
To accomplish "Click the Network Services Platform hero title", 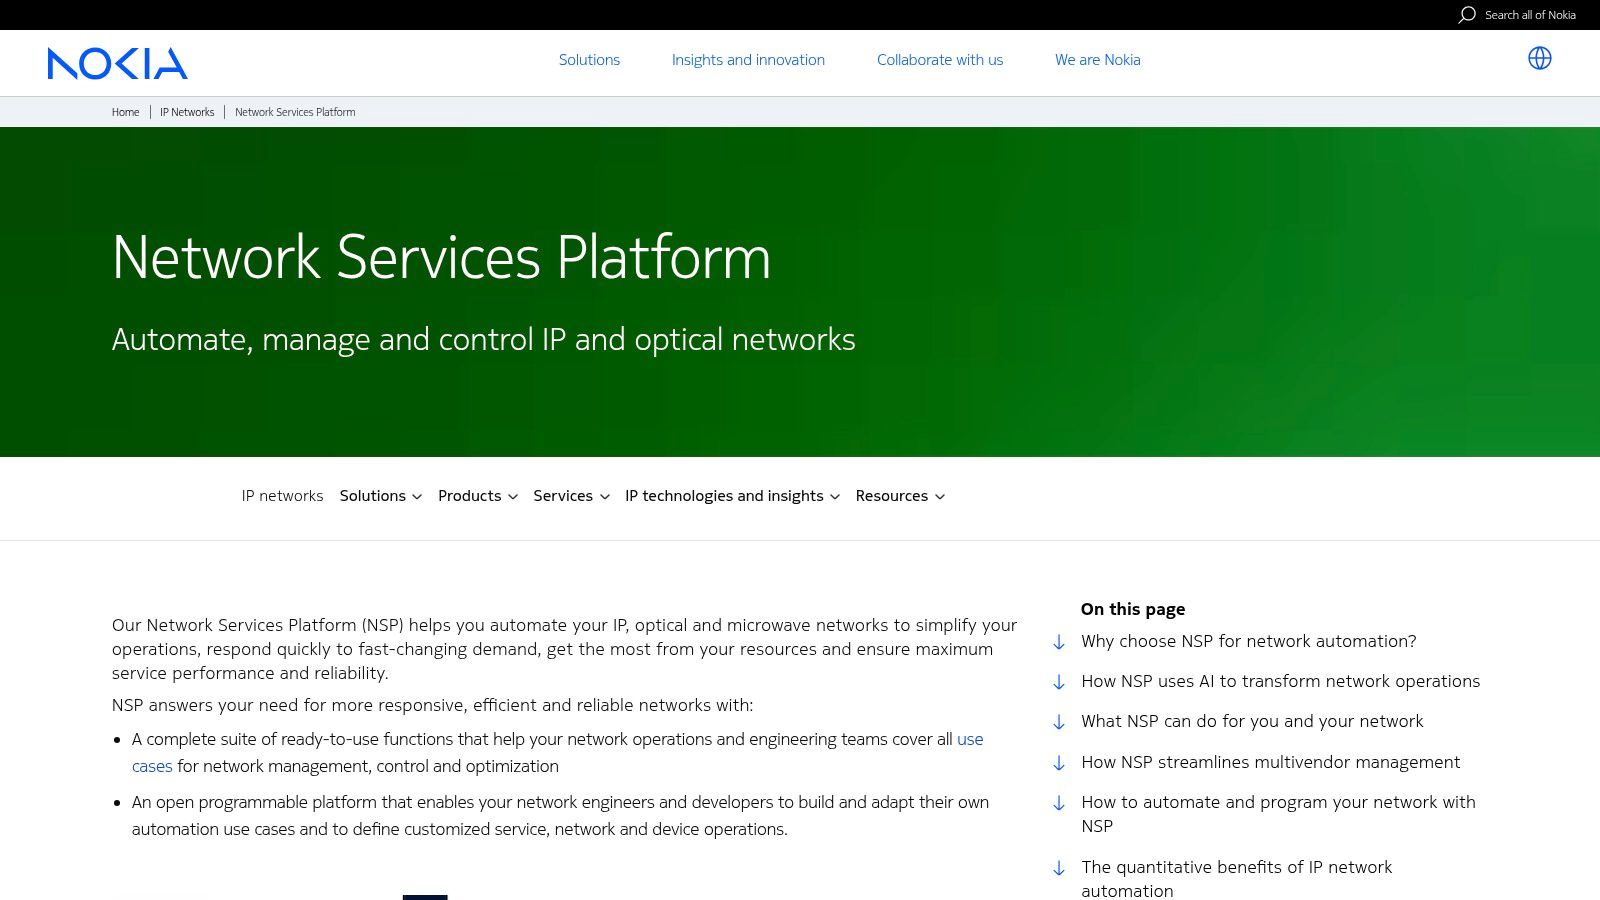I will [441, 257].
